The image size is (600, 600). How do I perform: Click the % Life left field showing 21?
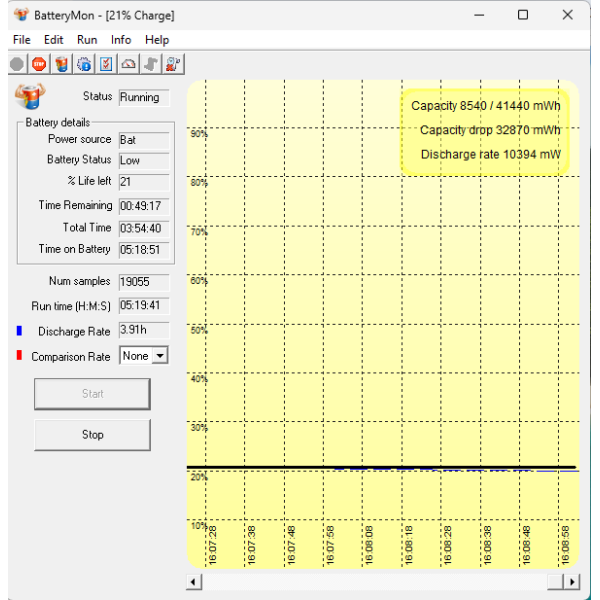pyautogui.click(x=144, y=182)
